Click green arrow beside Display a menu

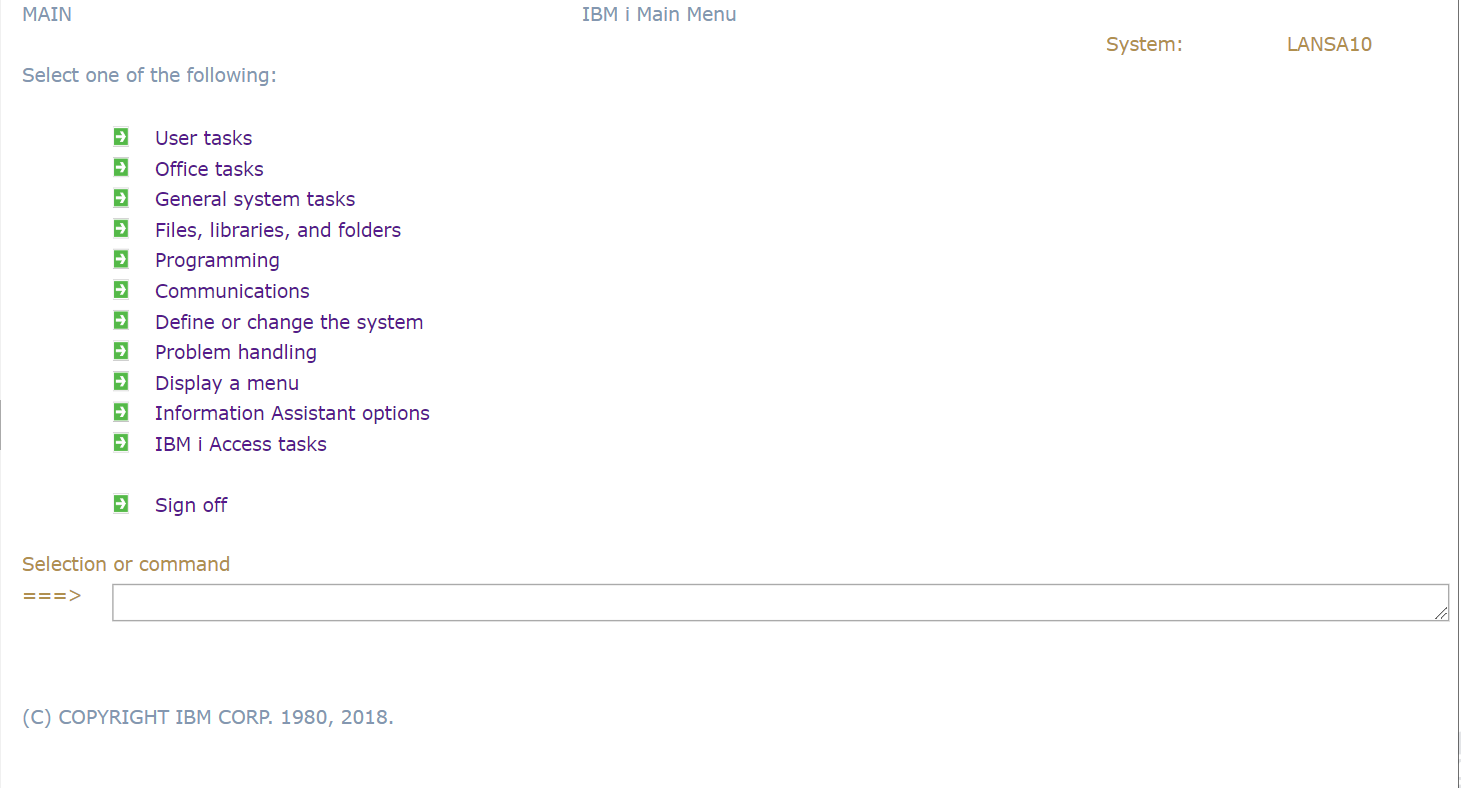121,382
